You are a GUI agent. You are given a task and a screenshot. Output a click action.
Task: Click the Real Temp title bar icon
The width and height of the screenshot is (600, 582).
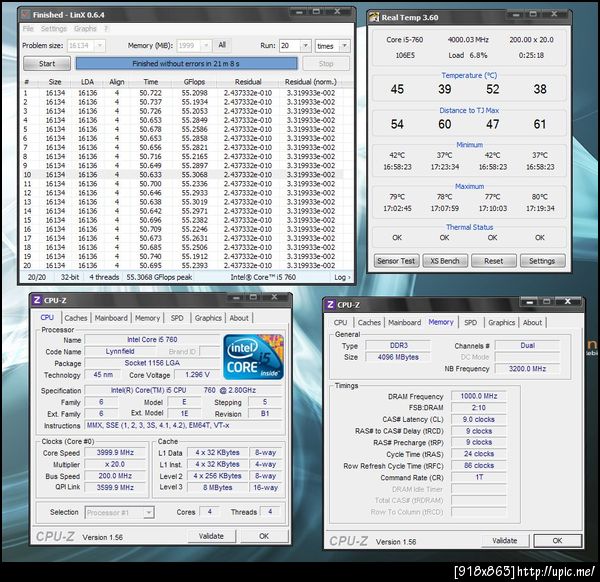[374, 17]
